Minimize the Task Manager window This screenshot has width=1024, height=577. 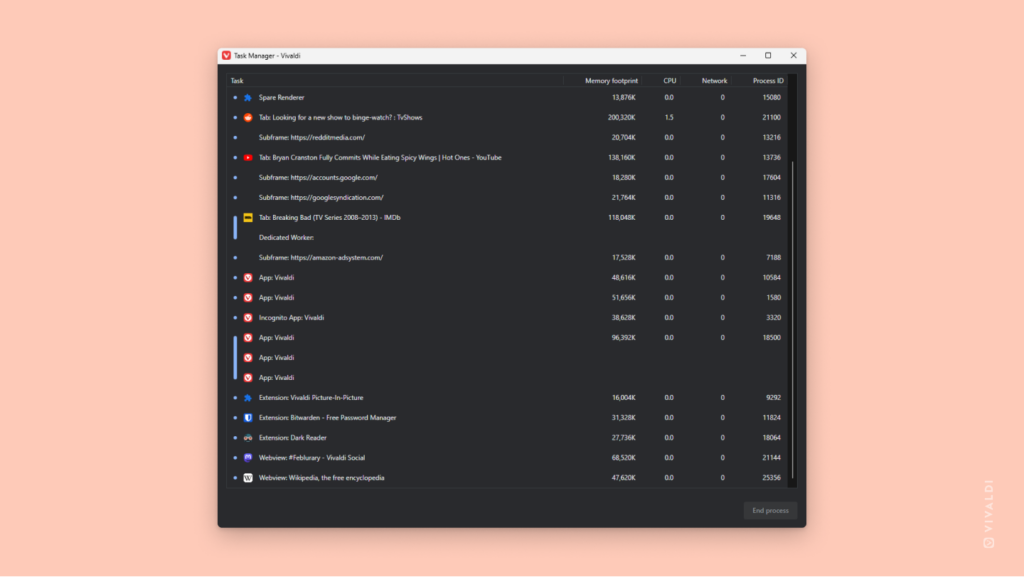(x=743, y=55)
